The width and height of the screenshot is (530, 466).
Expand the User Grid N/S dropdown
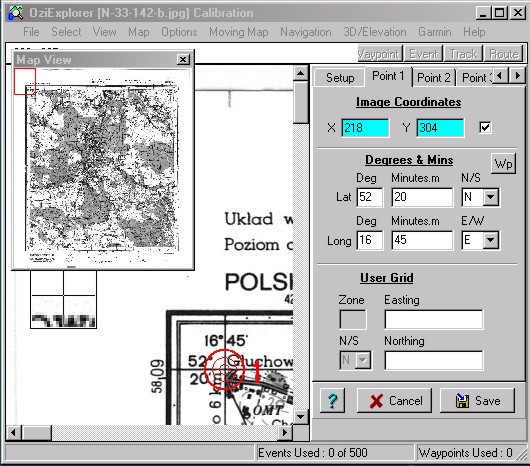363,360
